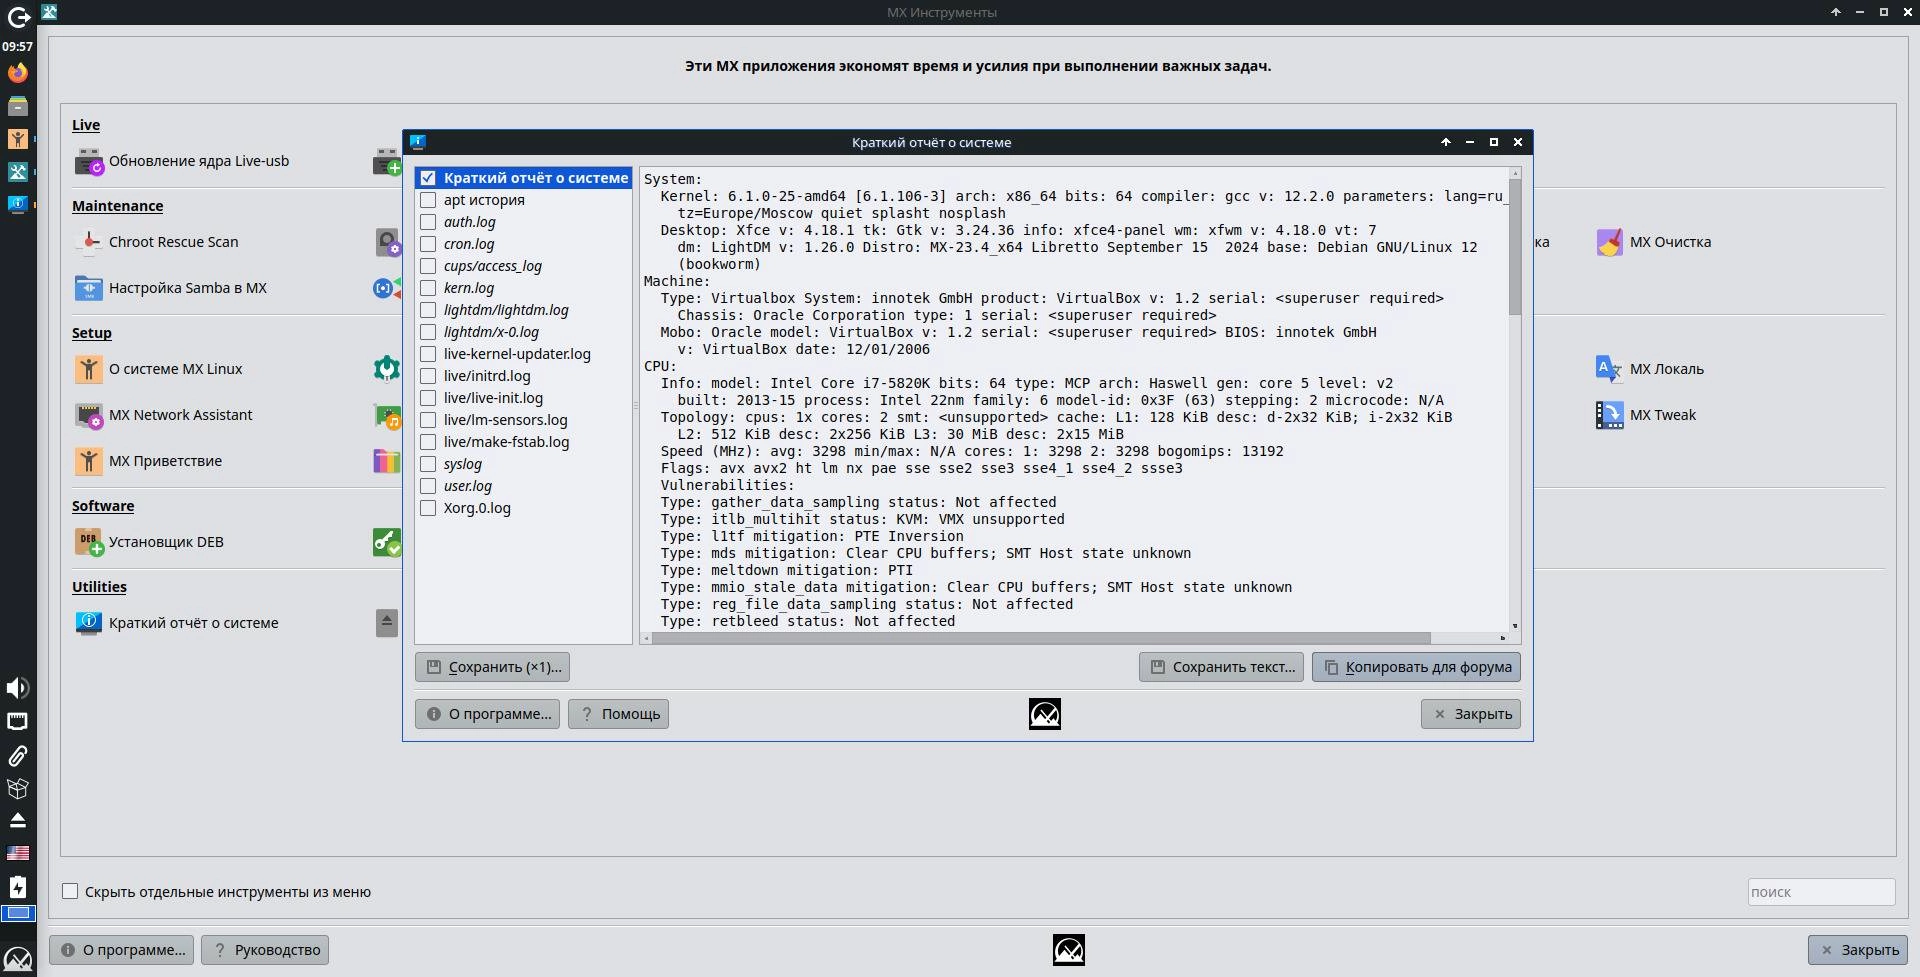Screen dimensions: 1920x977
Task: Launch MX Очистка
Action: [x=1654, y=242]
